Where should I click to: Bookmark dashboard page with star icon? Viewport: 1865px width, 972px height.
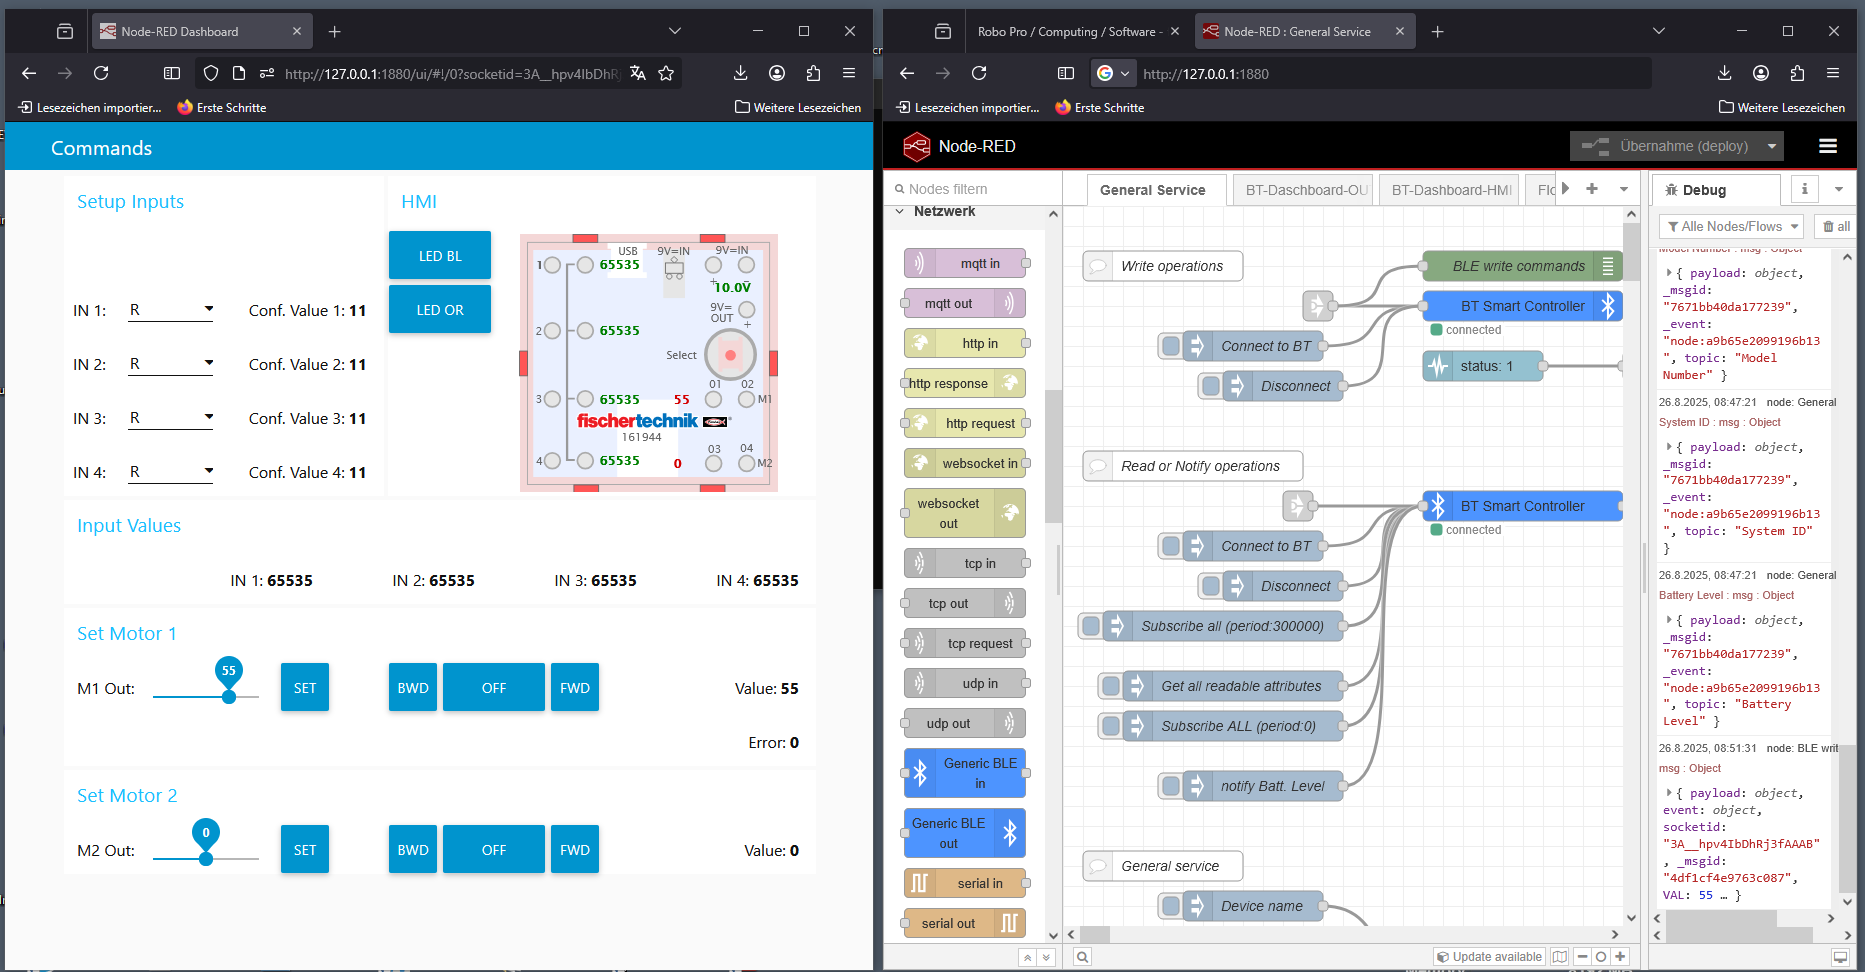(666, 73)
